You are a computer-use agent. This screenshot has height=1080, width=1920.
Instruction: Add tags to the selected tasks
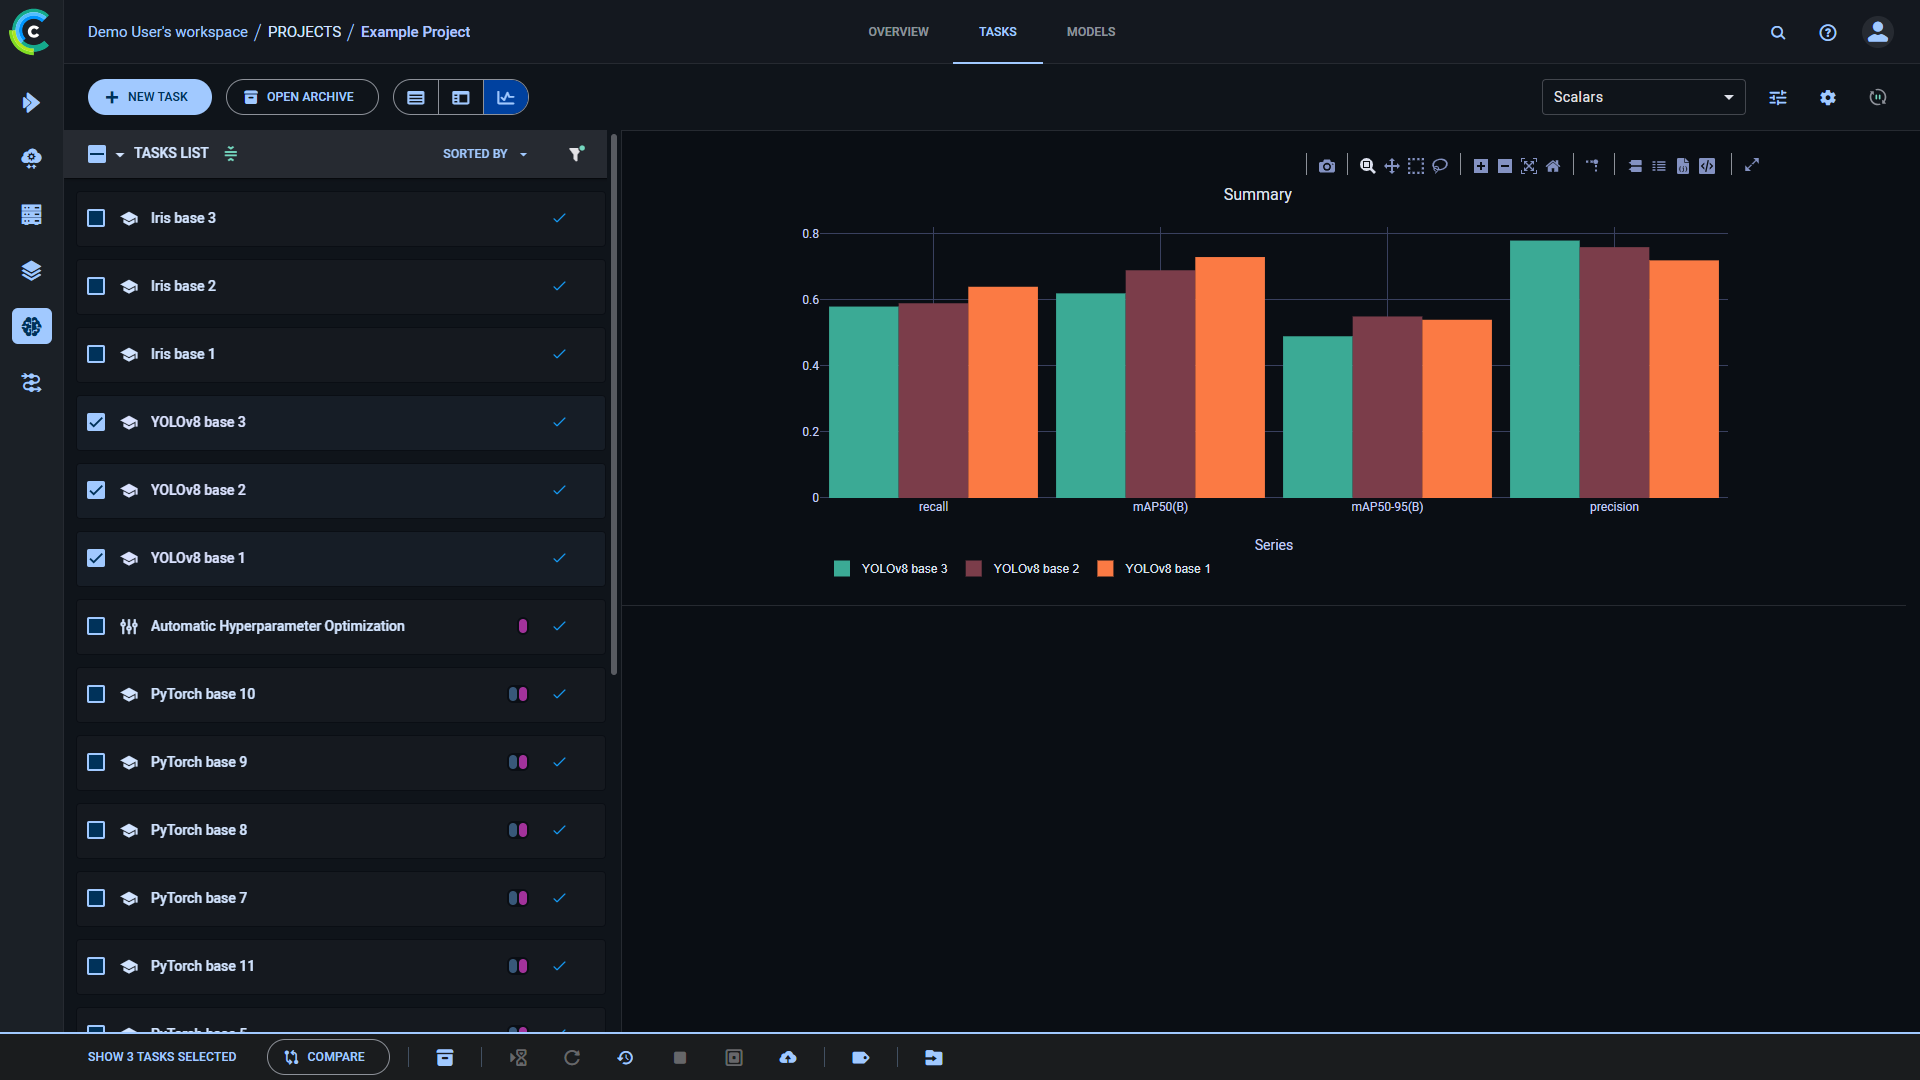860,1057
